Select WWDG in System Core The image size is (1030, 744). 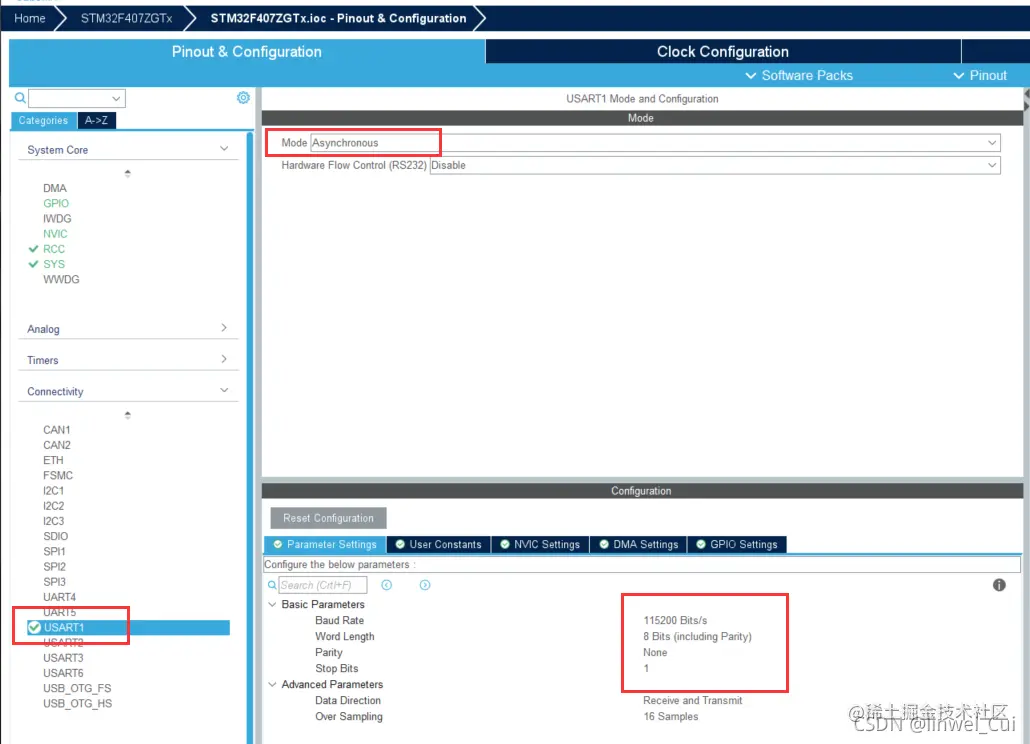pos(61,280)
